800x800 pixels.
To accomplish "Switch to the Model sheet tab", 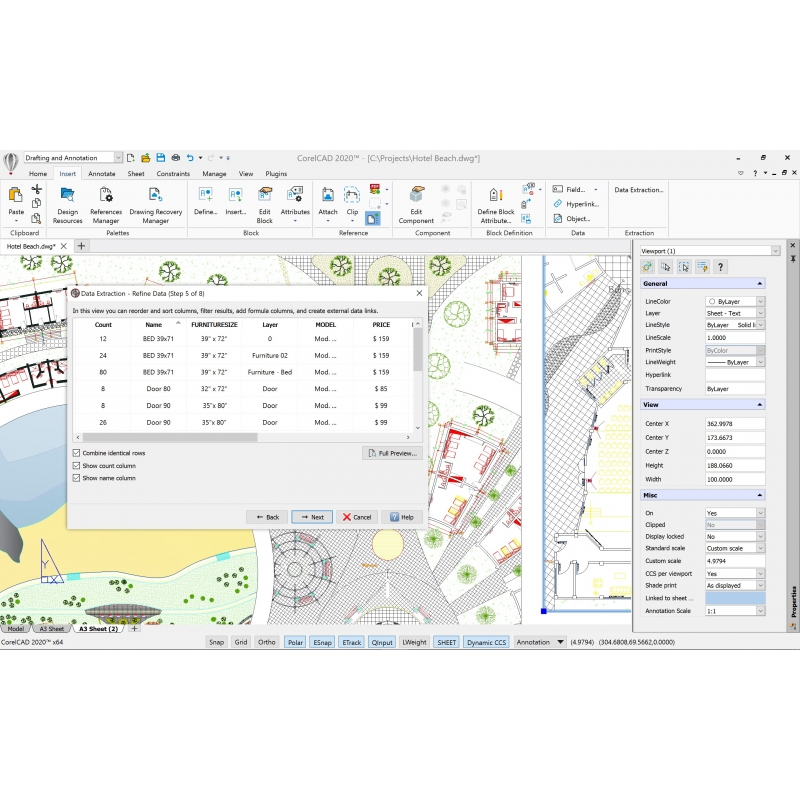I will click(15, 629).
